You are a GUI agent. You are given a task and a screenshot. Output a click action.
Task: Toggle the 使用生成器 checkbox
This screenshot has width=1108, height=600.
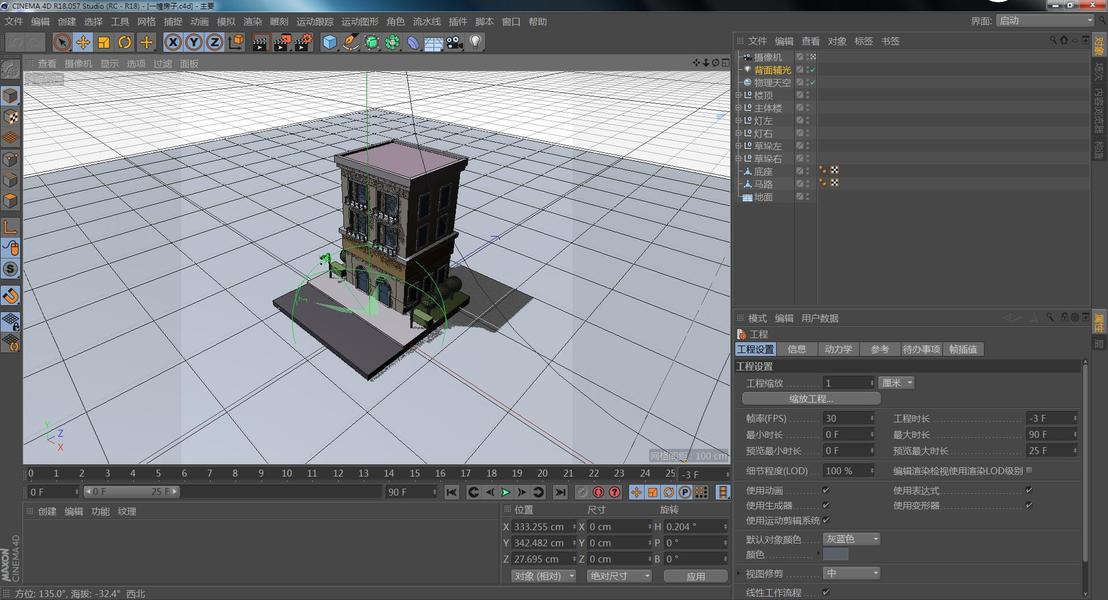(x=825, y=505)
